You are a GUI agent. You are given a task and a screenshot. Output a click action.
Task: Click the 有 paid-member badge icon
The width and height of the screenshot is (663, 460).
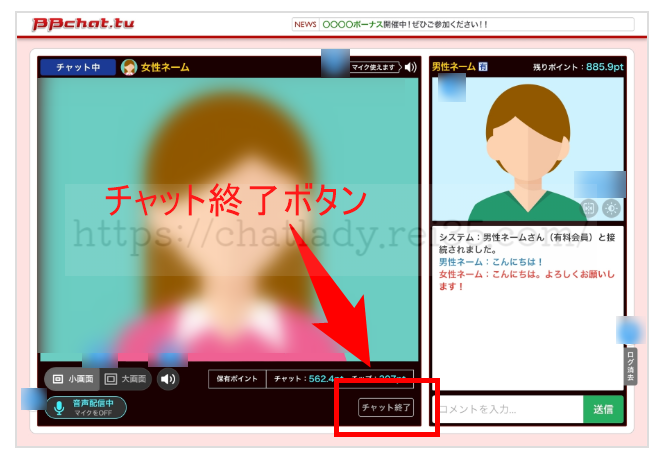(x=483, y=67)
